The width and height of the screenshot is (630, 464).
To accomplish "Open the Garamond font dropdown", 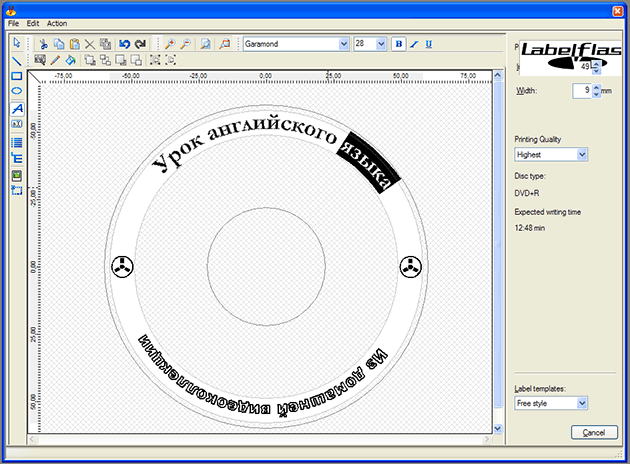I will [x=344, y=44].
